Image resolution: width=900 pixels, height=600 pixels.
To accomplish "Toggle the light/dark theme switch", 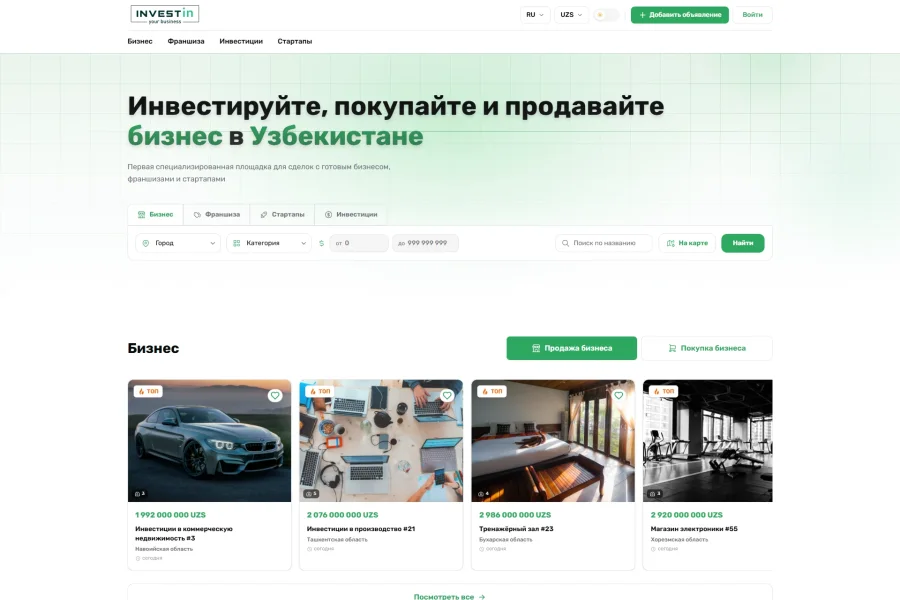I will (606, 15).
